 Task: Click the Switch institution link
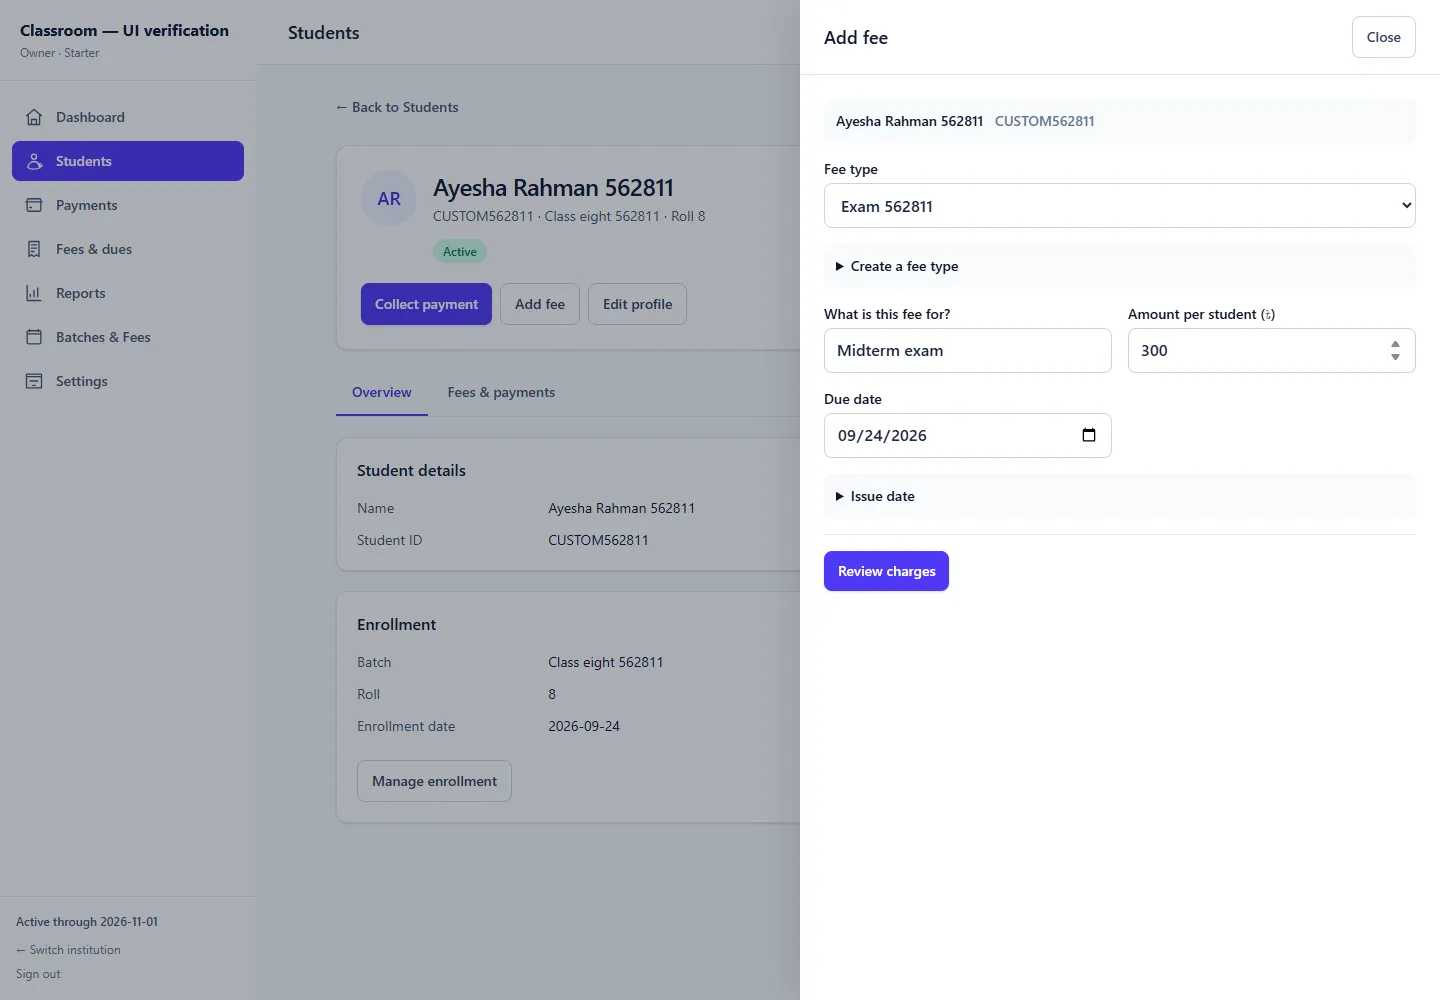[68, 950]
